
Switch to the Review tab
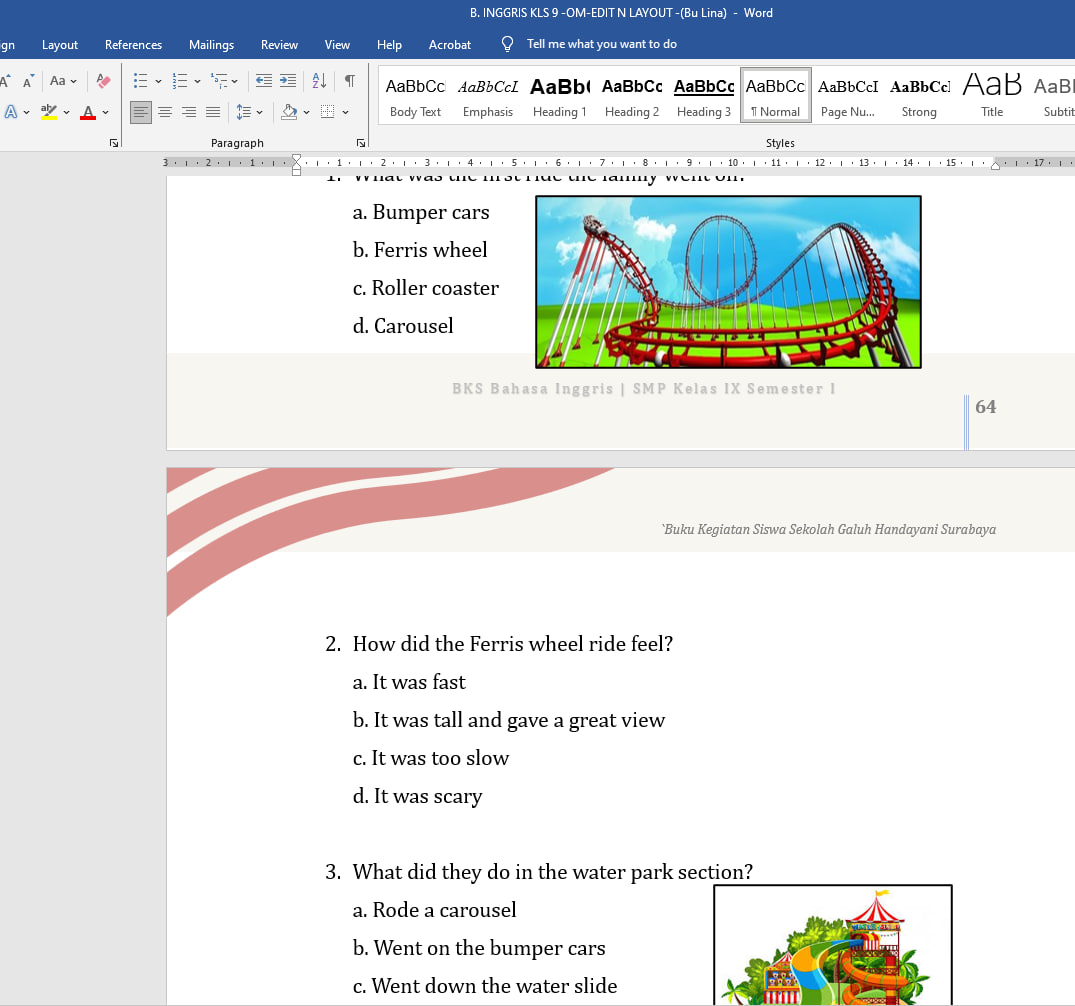(x=279, y=45)
